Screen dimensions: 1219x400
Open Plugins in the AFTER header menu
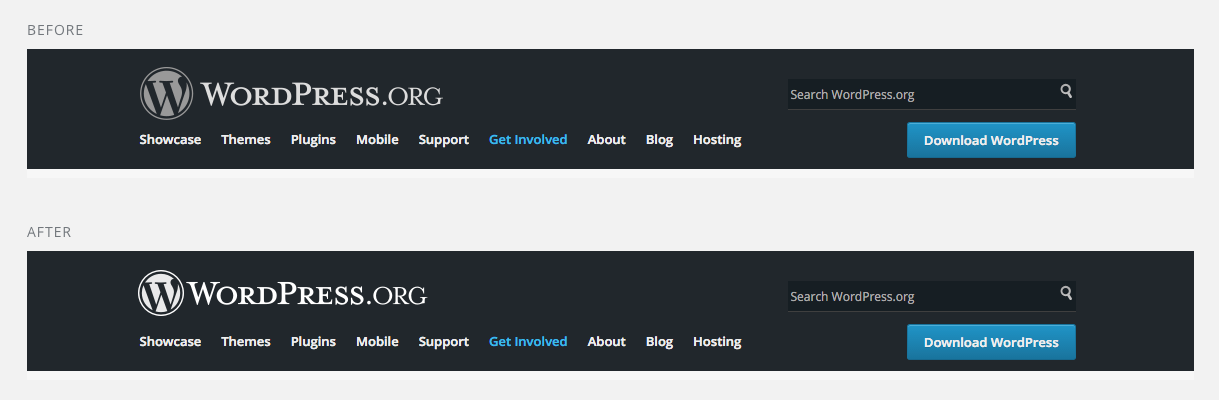coord(313,342)
